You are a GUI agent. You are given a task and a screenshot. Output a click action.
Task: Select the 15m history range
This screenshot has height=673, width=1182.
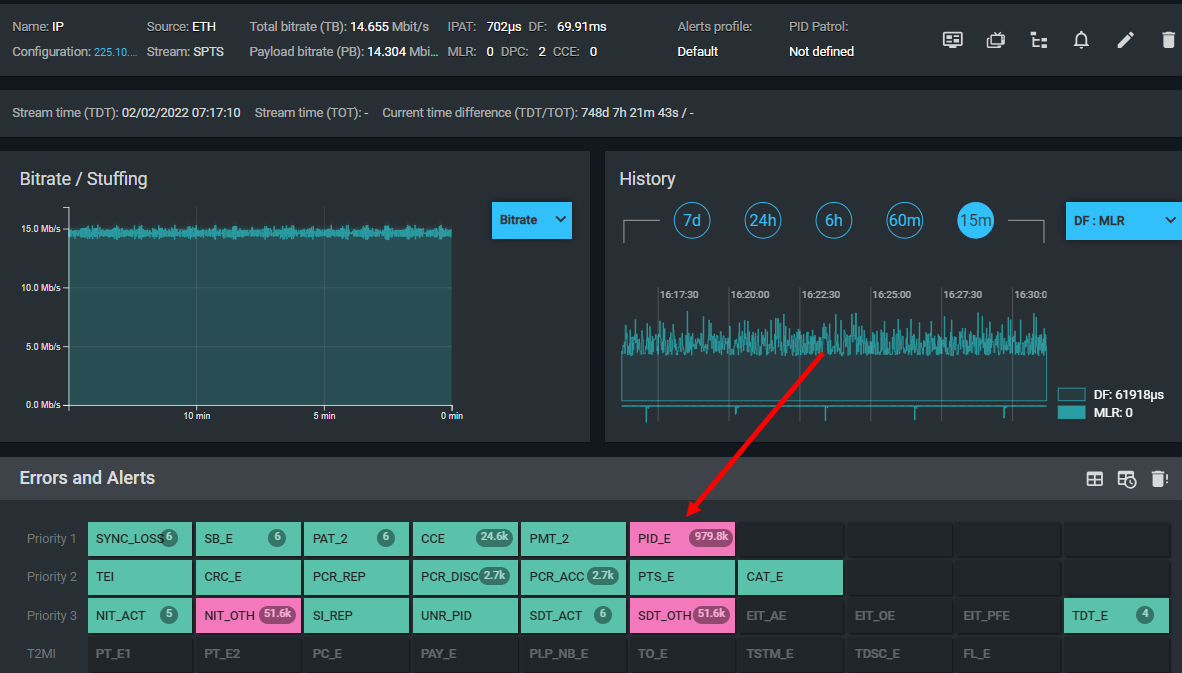coord(975,221)
